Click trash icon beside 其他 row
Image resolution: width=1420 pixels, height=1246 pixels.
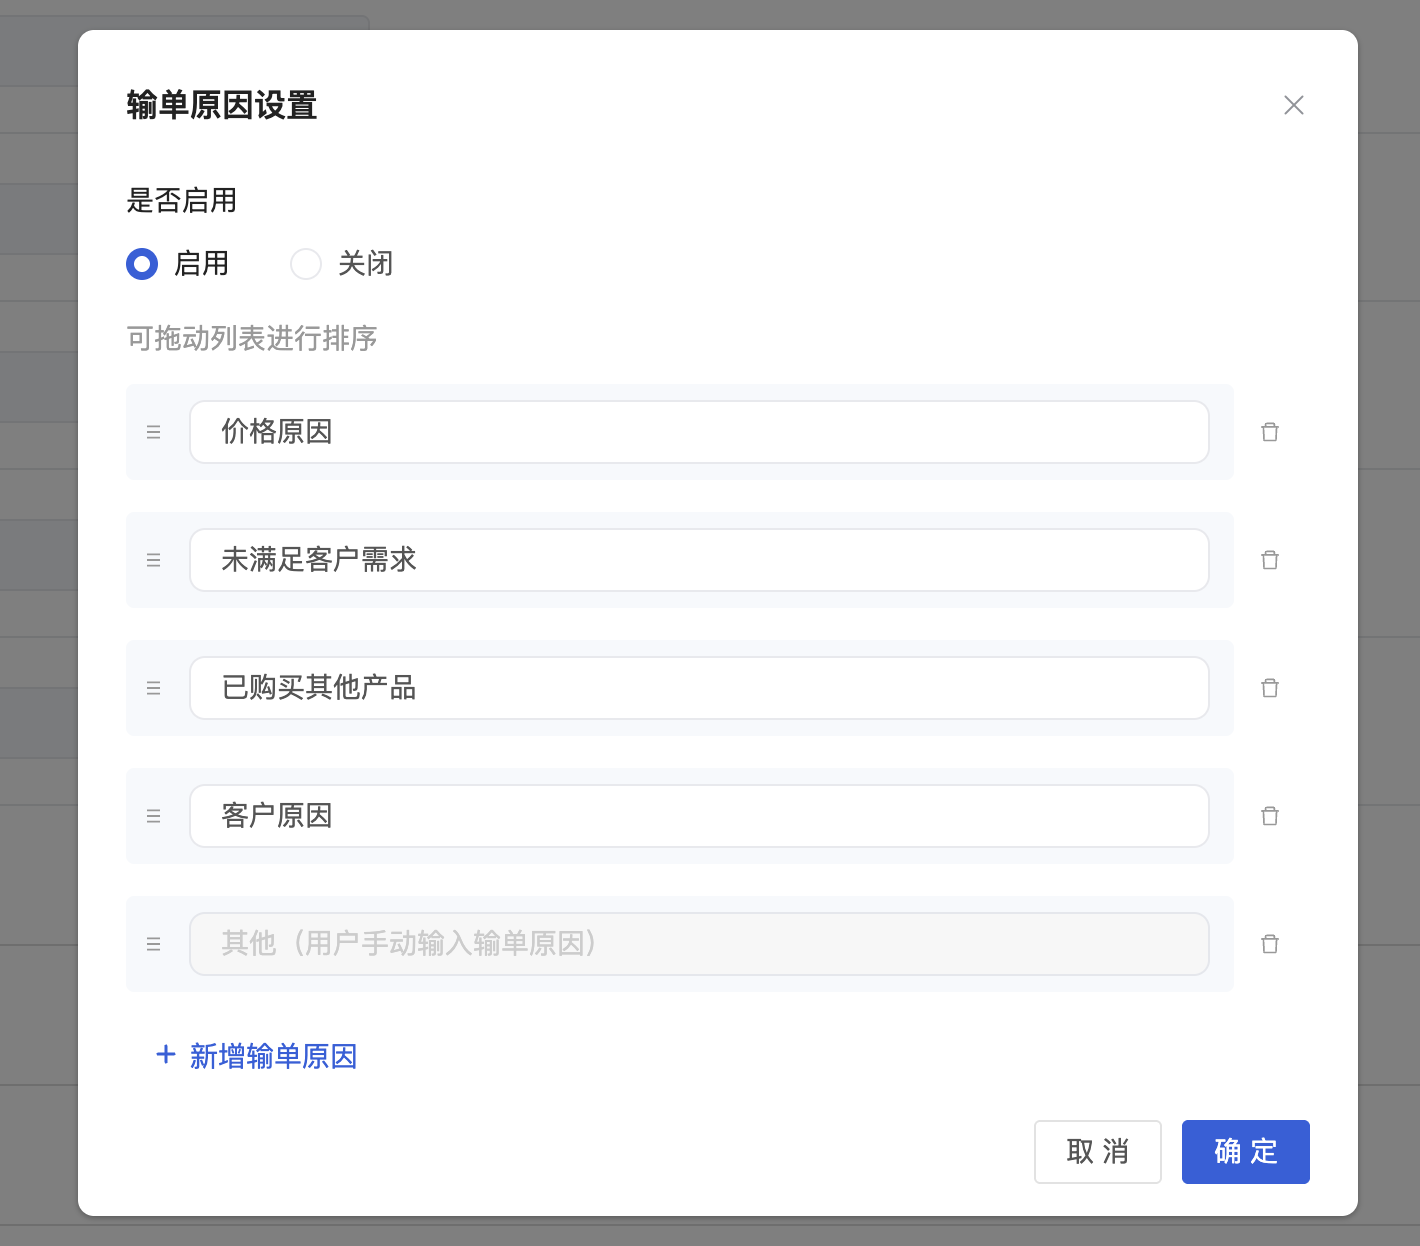[1270, 944]
